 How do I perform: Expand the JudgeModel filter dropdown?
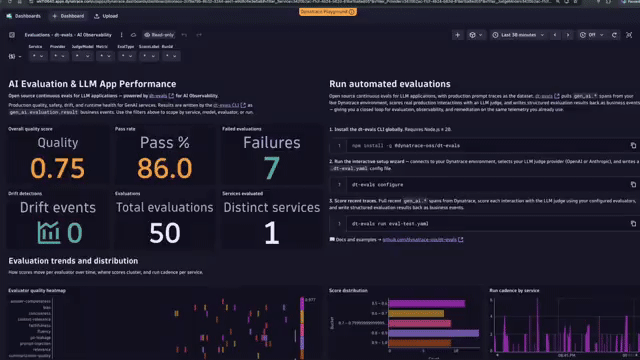[x=82, y=56]
